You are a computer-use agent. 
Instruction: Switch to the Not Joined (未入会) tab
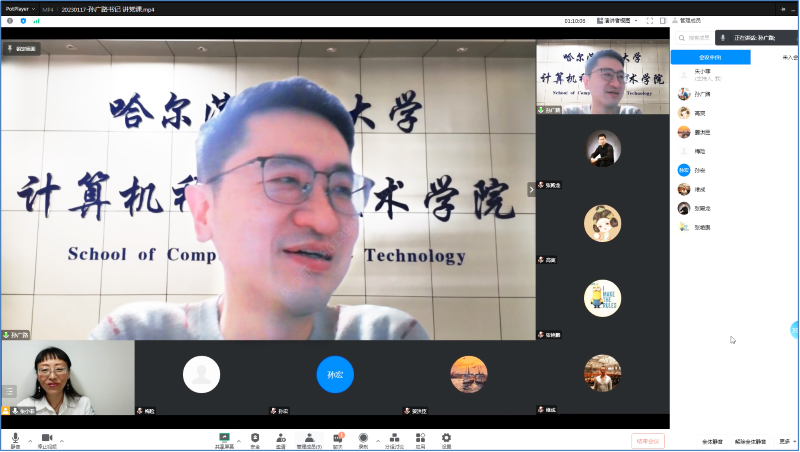[x=790, y=57]
